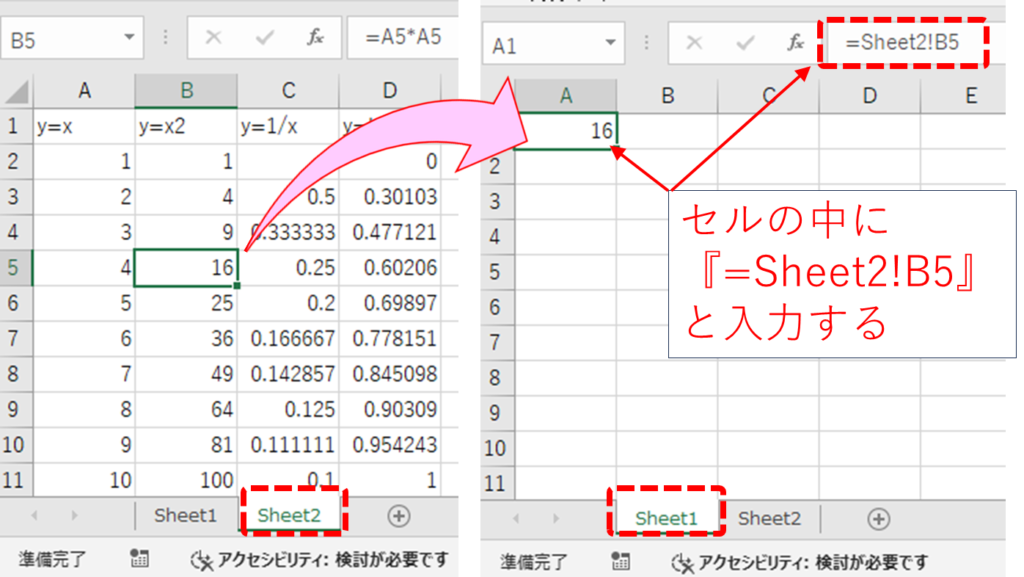The height and width of the screenshot is (577, 1024).
Task: Select column E header in the right workbook
Action: pos(970,96)
